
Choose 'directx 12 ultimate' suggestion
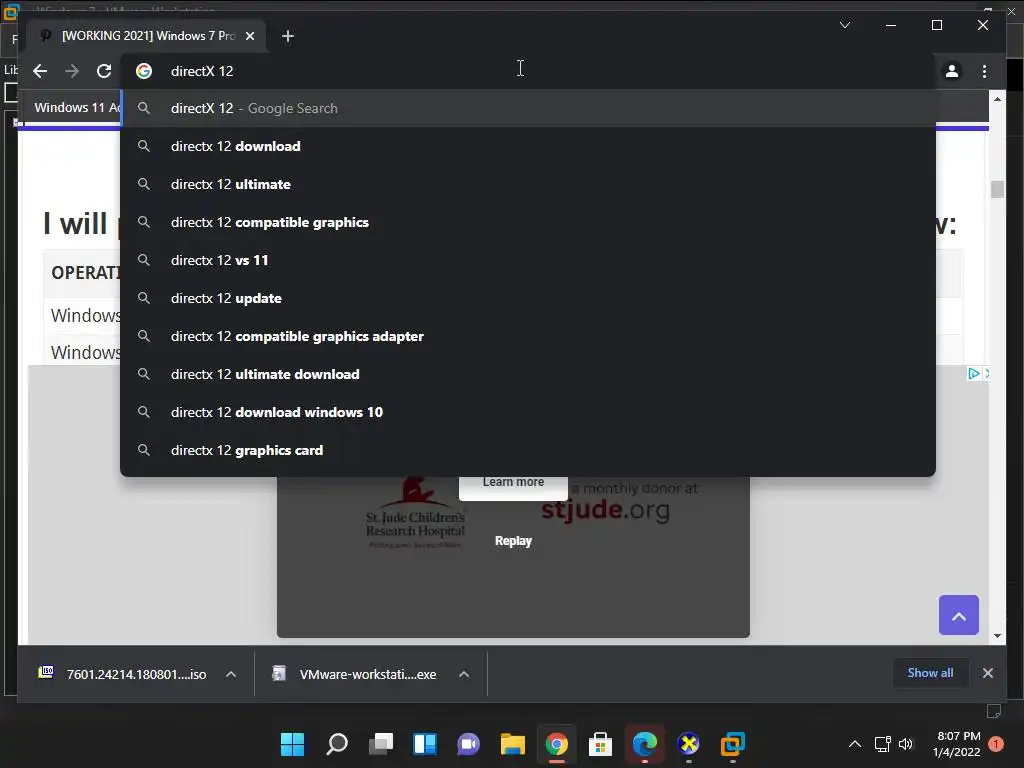[x=528, y=184]
